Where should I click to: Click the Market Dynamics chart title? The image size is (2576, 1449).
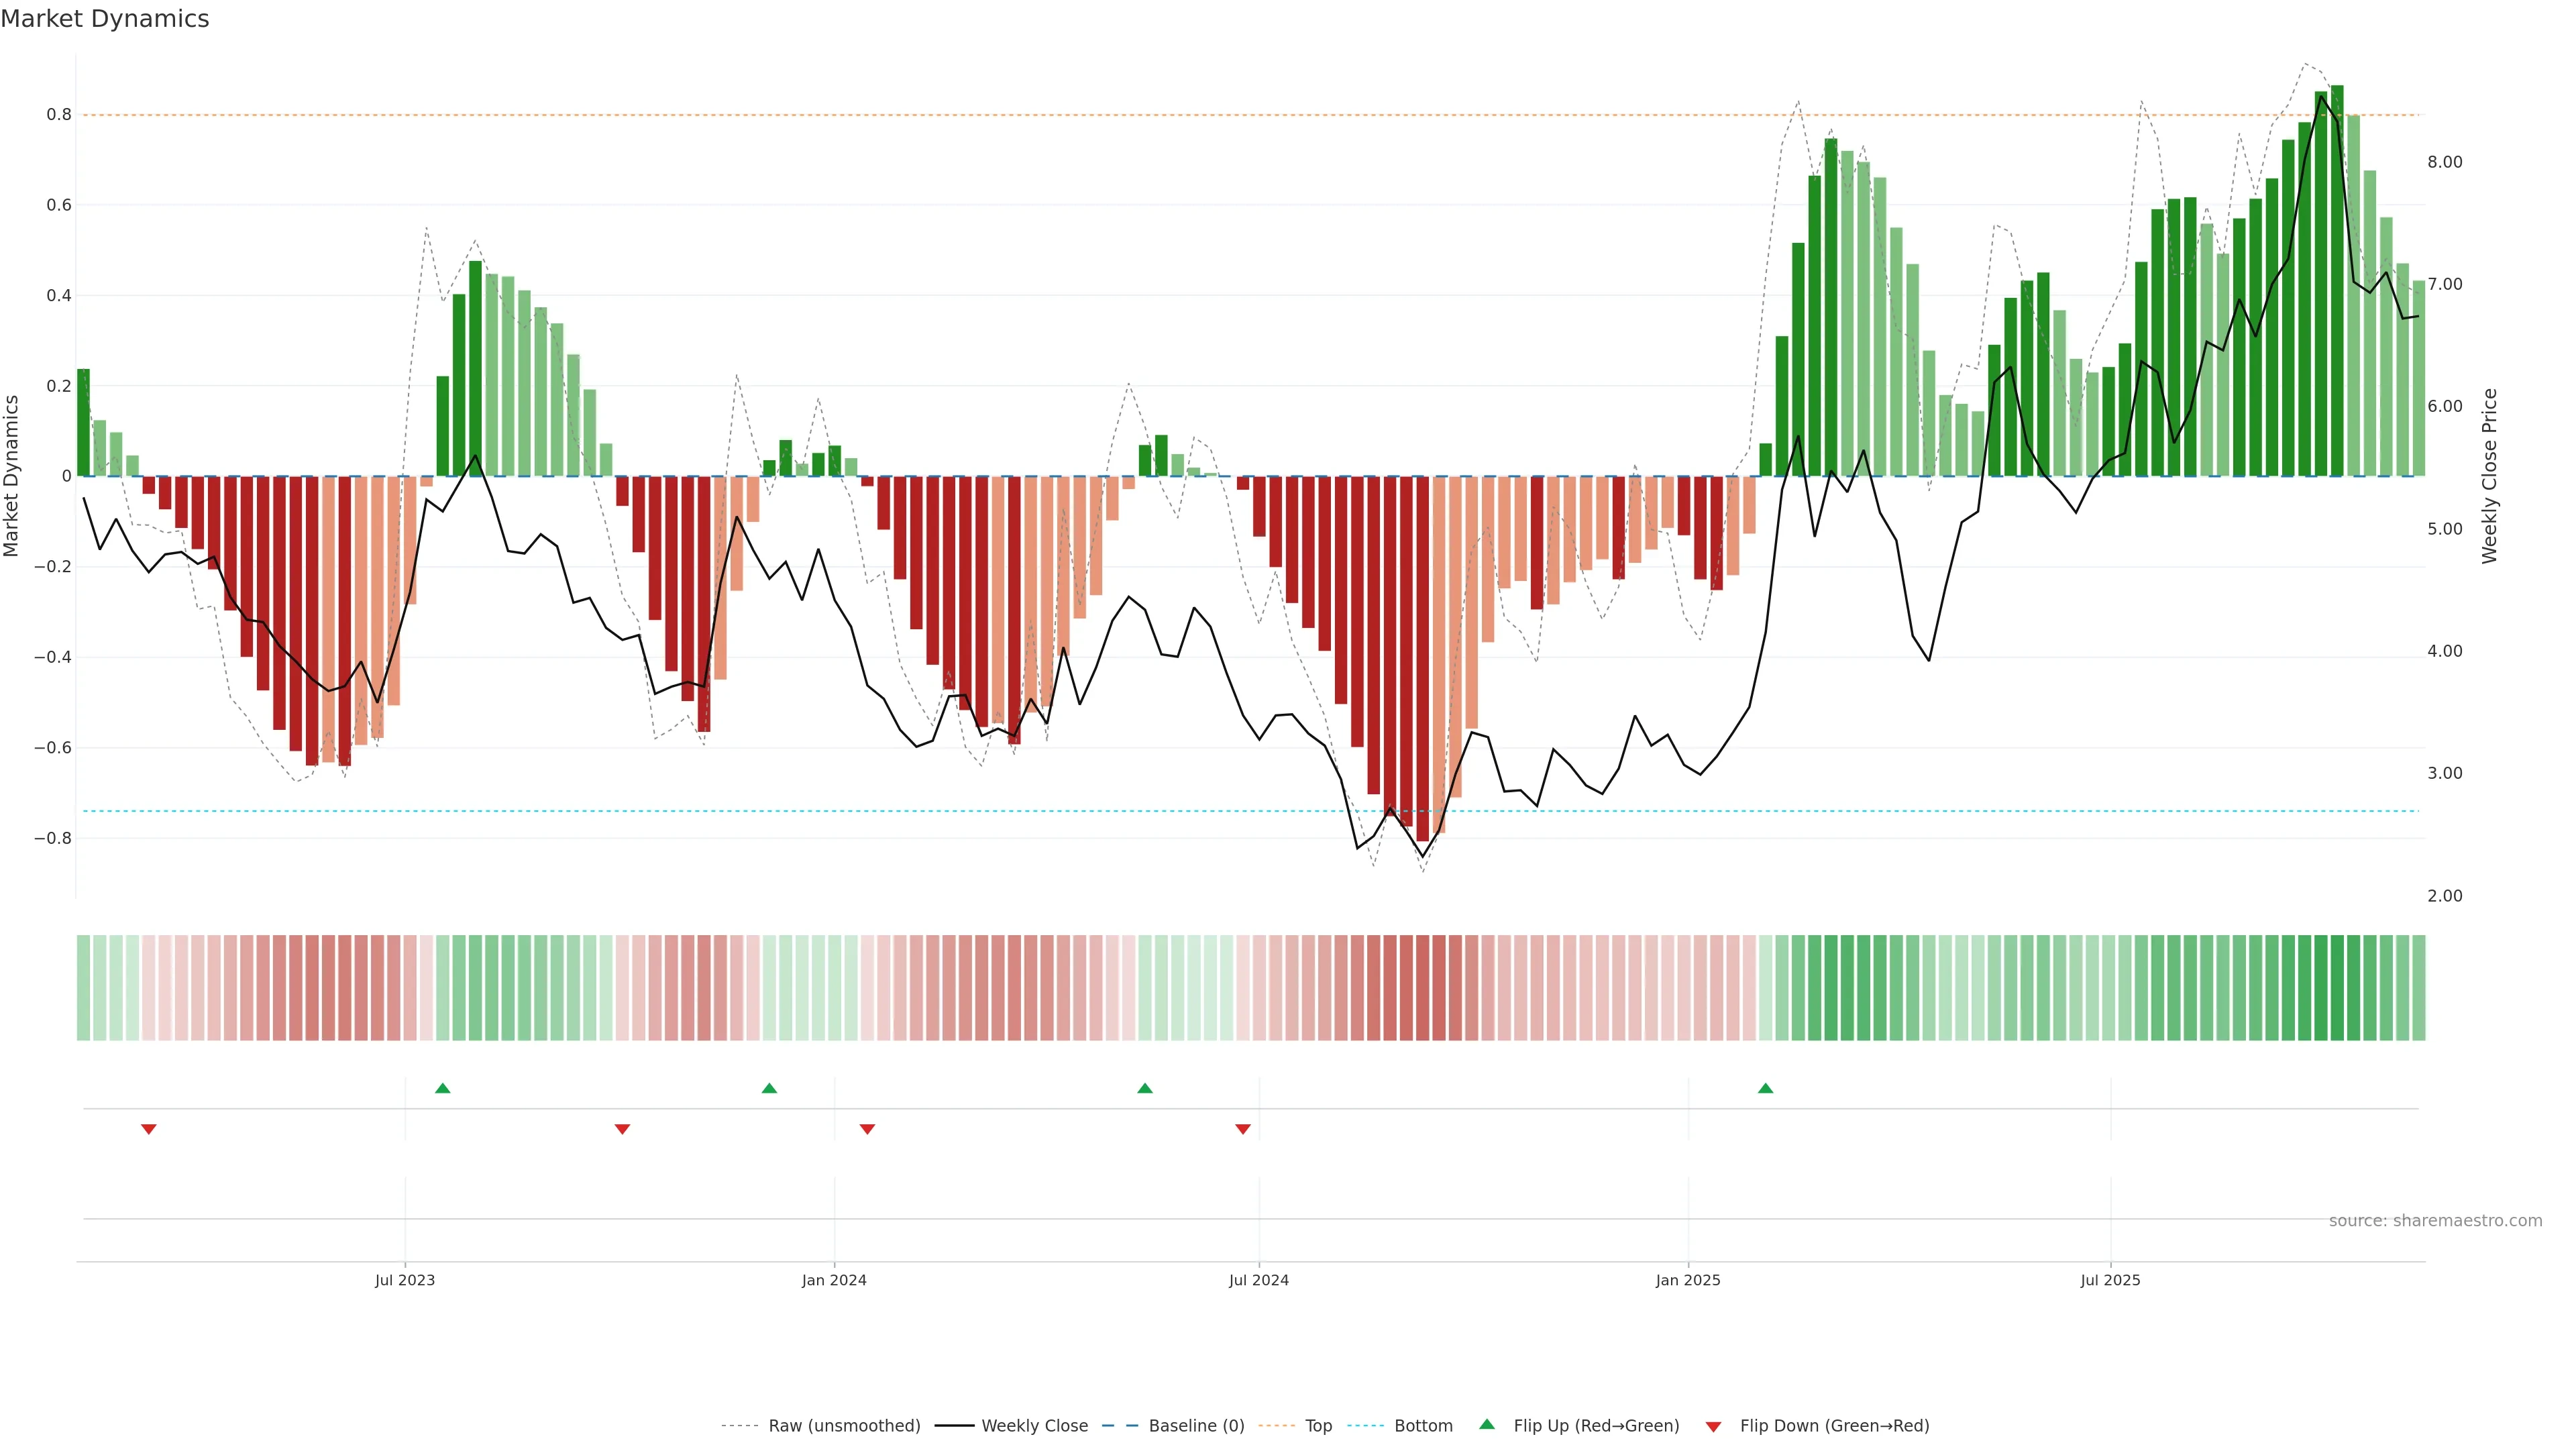pos(105,19)
